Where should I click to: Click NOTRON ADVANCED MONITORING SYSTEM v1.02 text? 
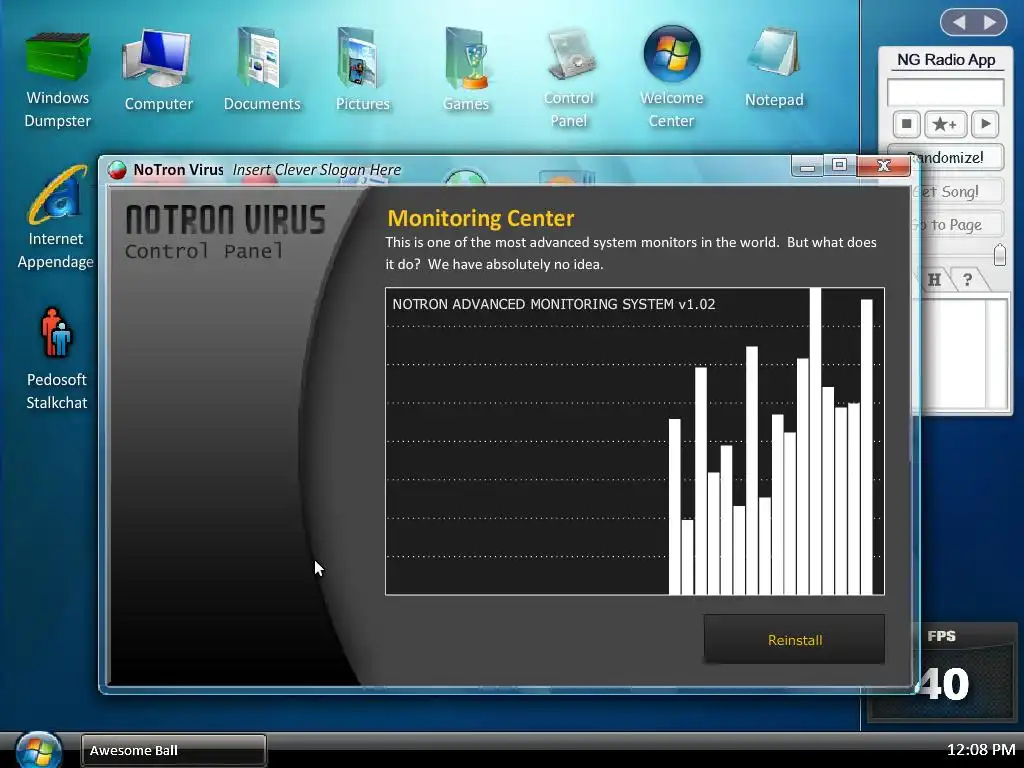554,304
